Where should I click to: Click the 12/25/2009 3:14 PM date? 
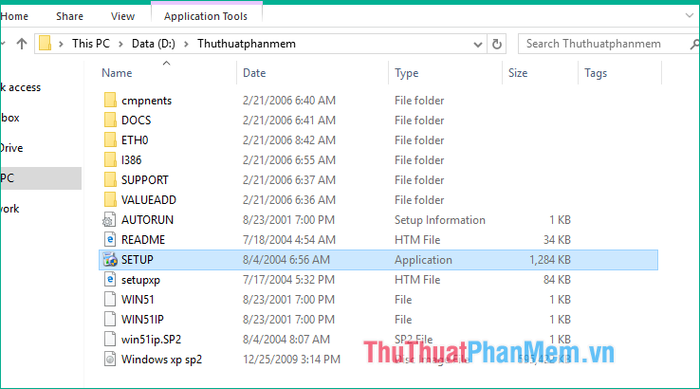[292, 360]
